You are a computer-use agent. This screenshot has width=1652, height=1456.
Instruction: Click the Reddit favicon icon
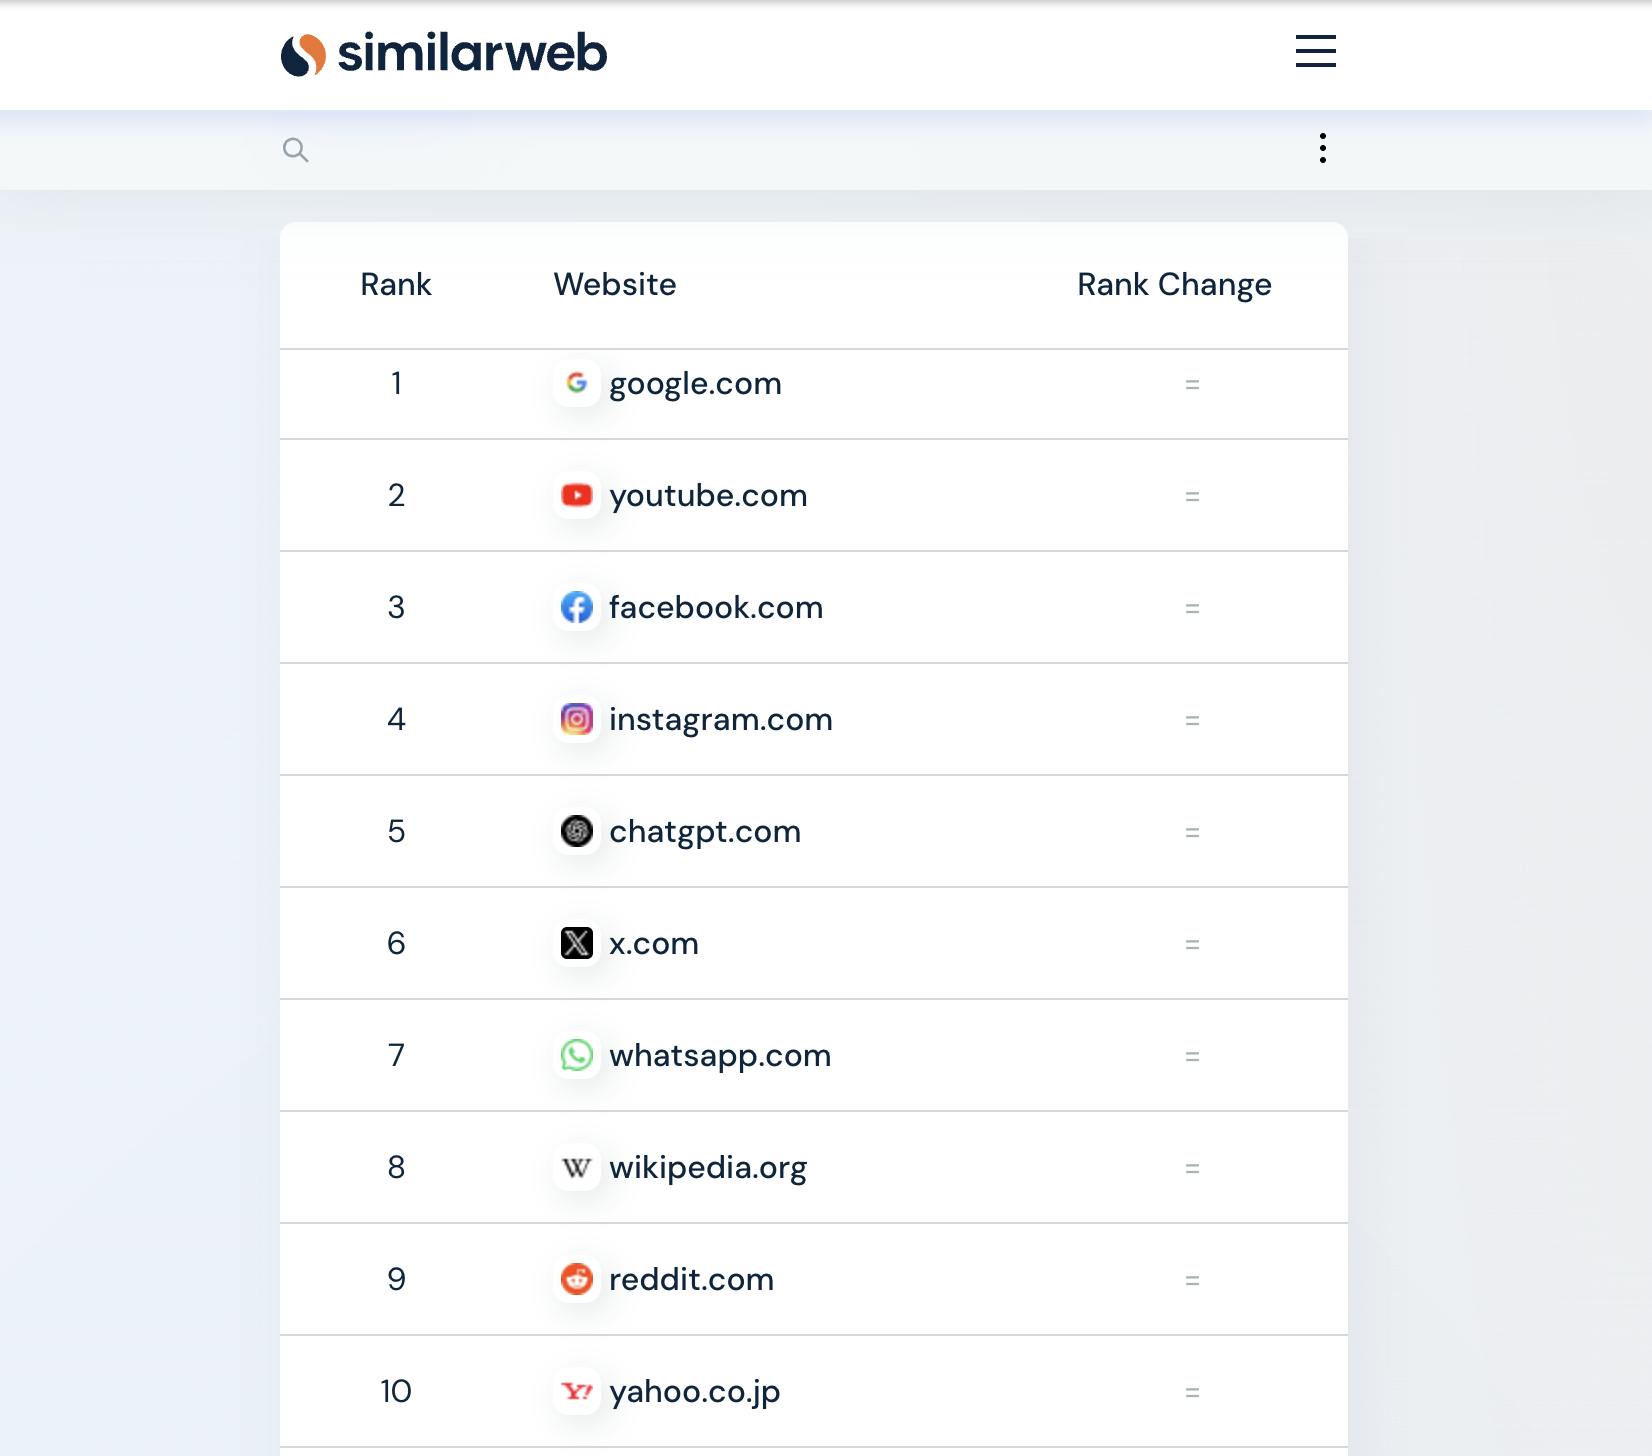(x=577, y=1279)
